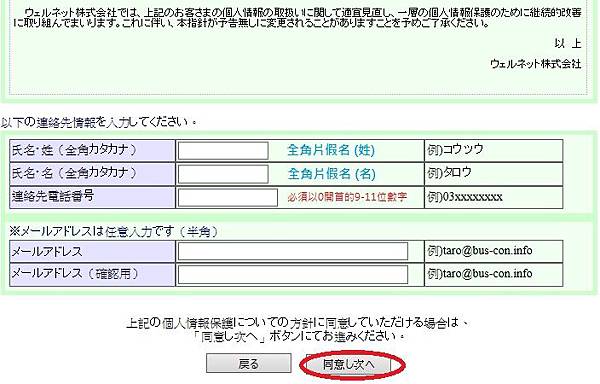Click the first taro@bus-con.info example
600x384 pixels.
(480, 251)
